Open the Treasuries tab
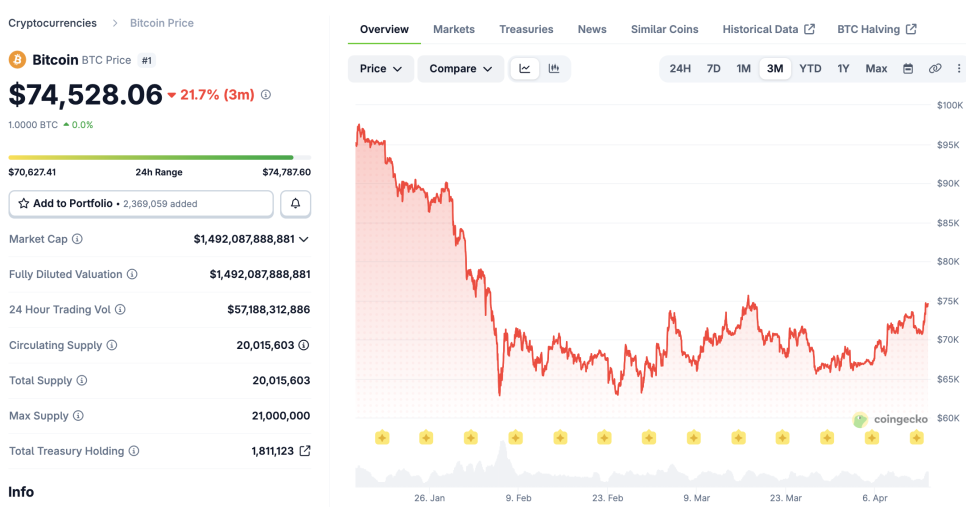The width and height of the screenshot is (966, 507). click(526, 29)
